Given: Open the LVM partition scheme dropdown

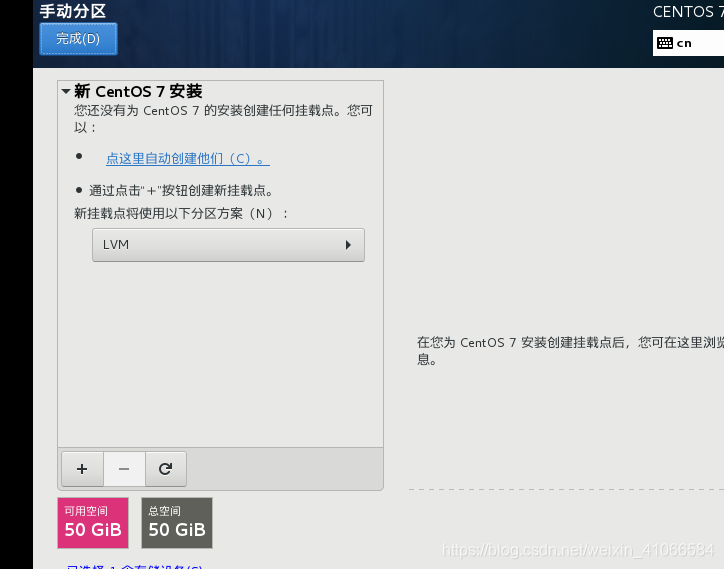Looking at the screenshot, I should [228, 245].
